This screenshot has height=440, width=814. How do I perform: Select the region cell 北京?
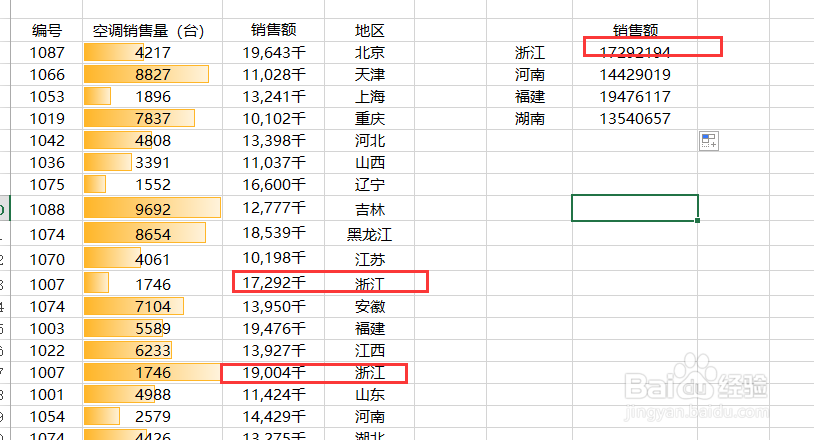tap(370, 52)
